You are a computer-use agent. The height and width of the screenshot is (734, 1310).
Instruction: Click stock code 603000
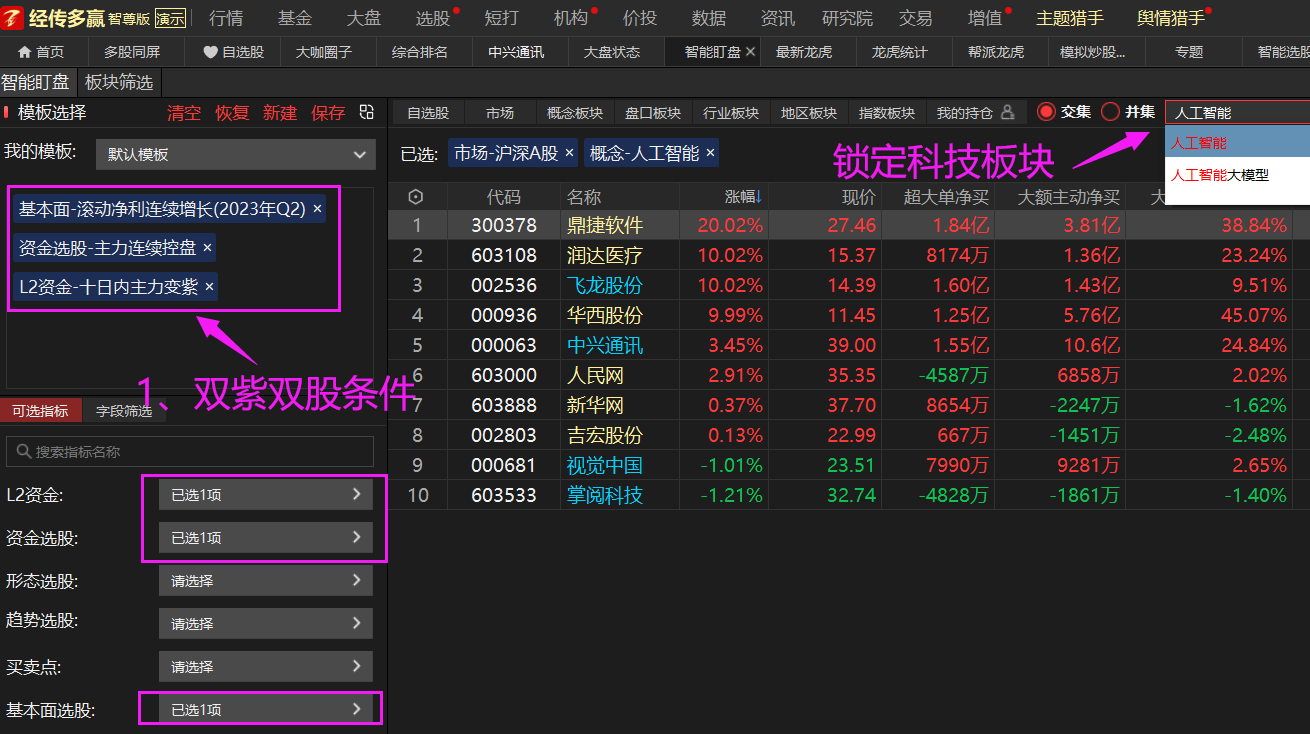[504, 375]
